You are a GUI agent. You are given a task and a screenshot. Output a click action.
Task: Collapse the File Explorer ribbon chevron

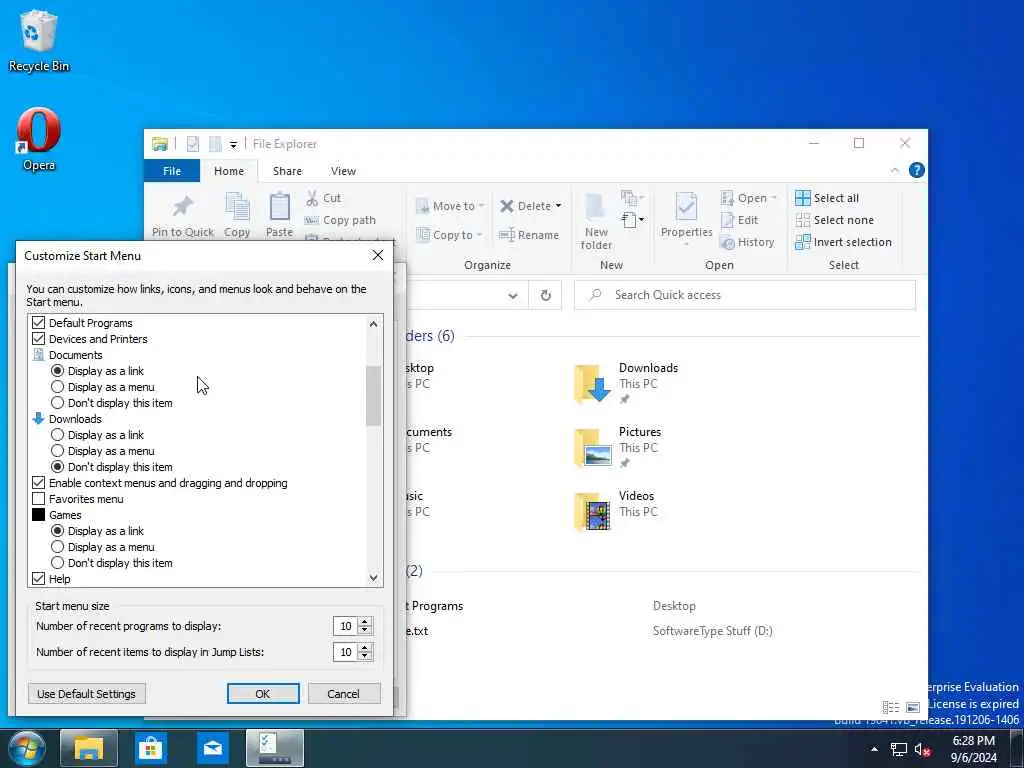tap(895, 170)
